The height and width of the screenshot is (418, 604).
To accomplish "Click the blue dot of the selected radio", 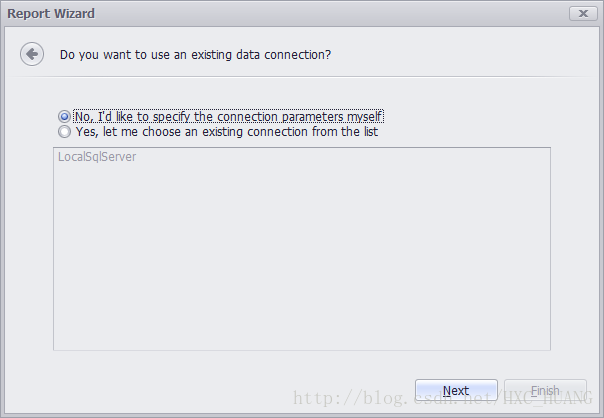I will (64, 116).
